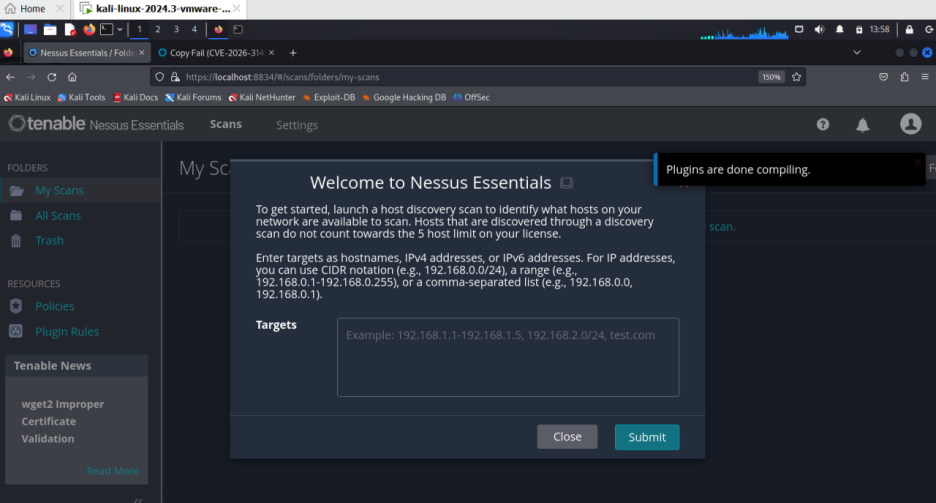Select the Firefox window in the taskbar
The width and height of the screenshot is (936, 503).
tap(218, 29)
